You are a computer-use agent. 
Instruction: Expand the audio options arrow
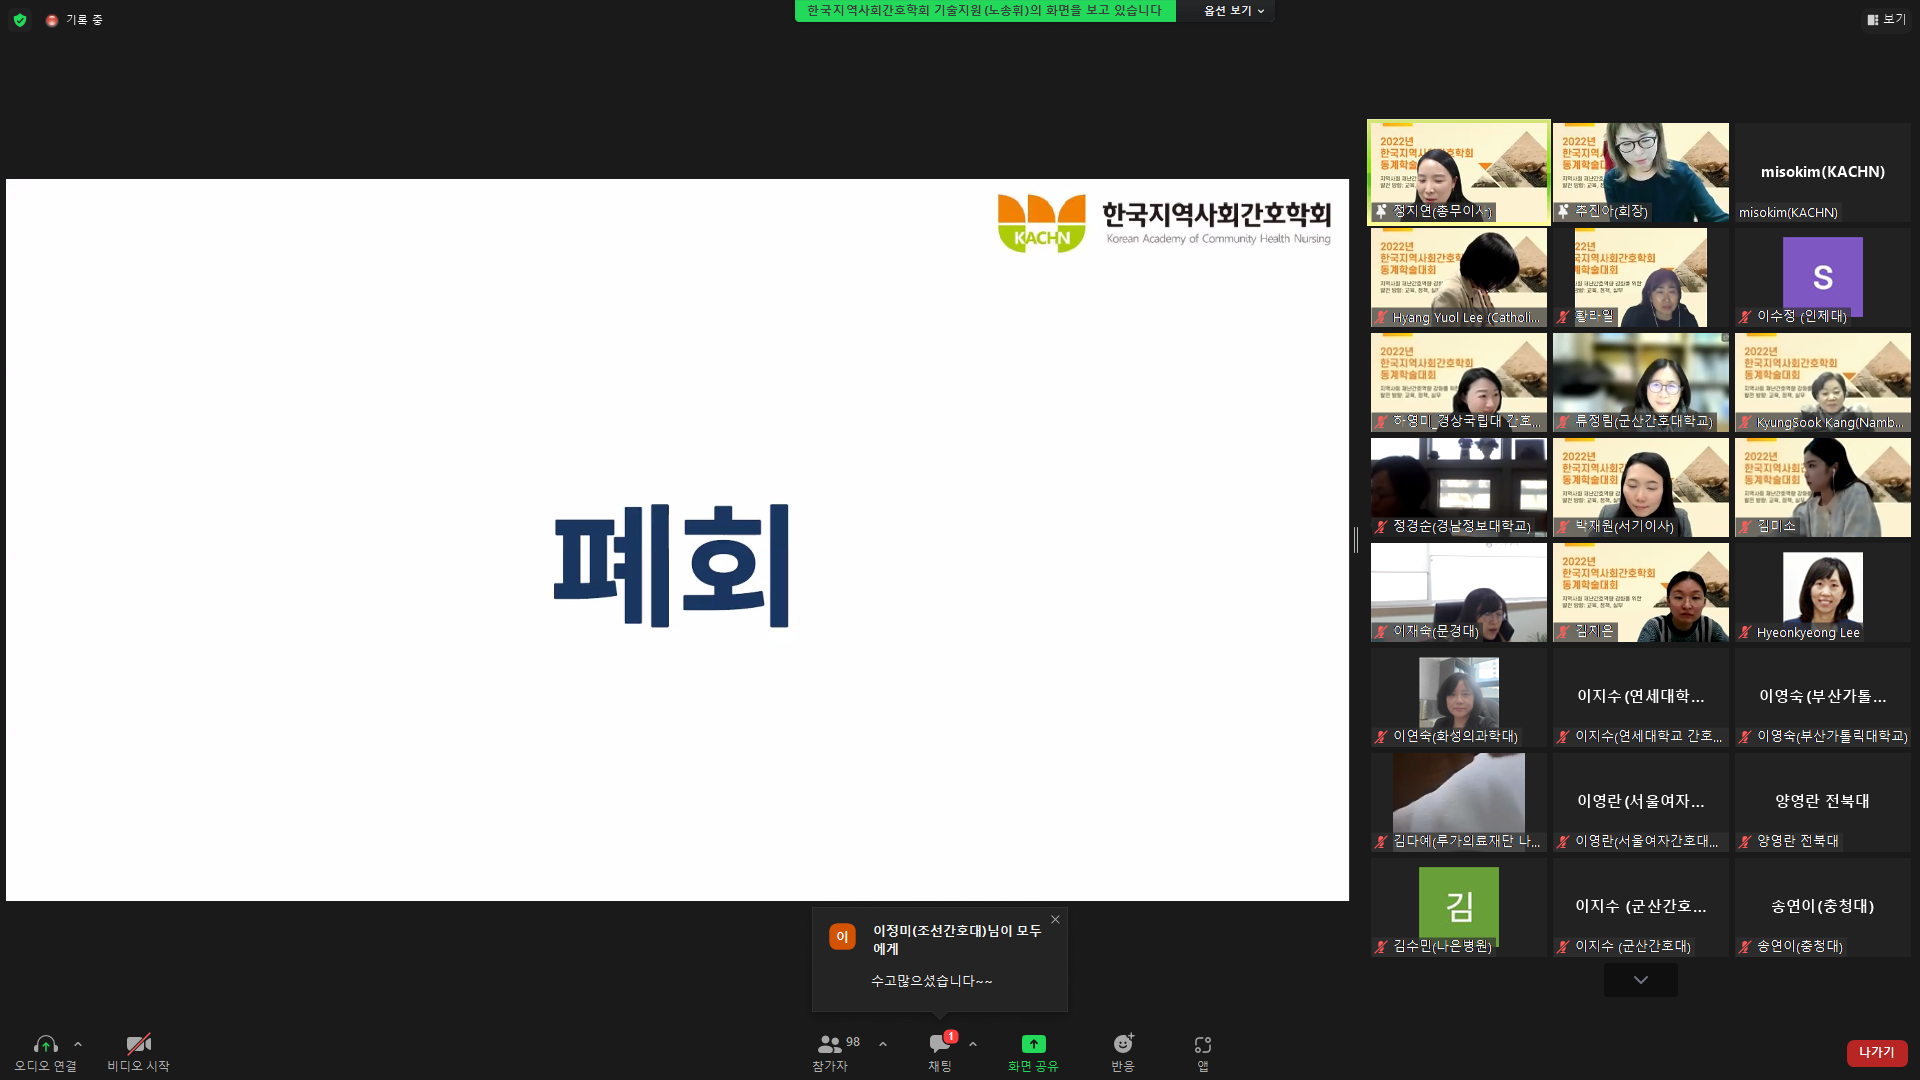[x=78, y=1044]
